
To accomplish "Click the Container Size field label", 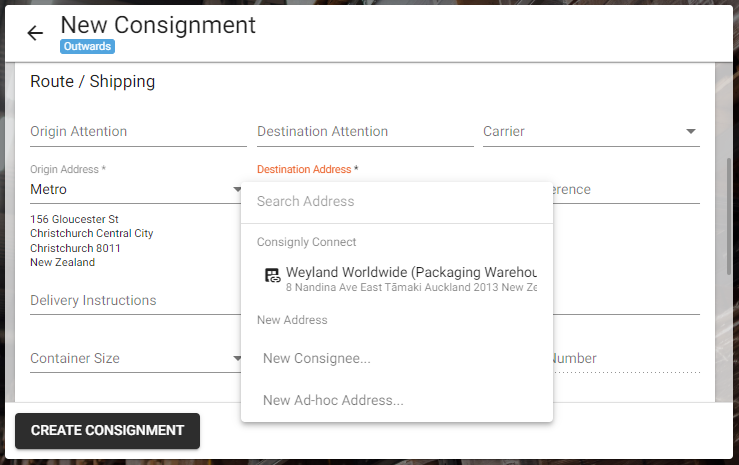I will (x=75, y=359).
